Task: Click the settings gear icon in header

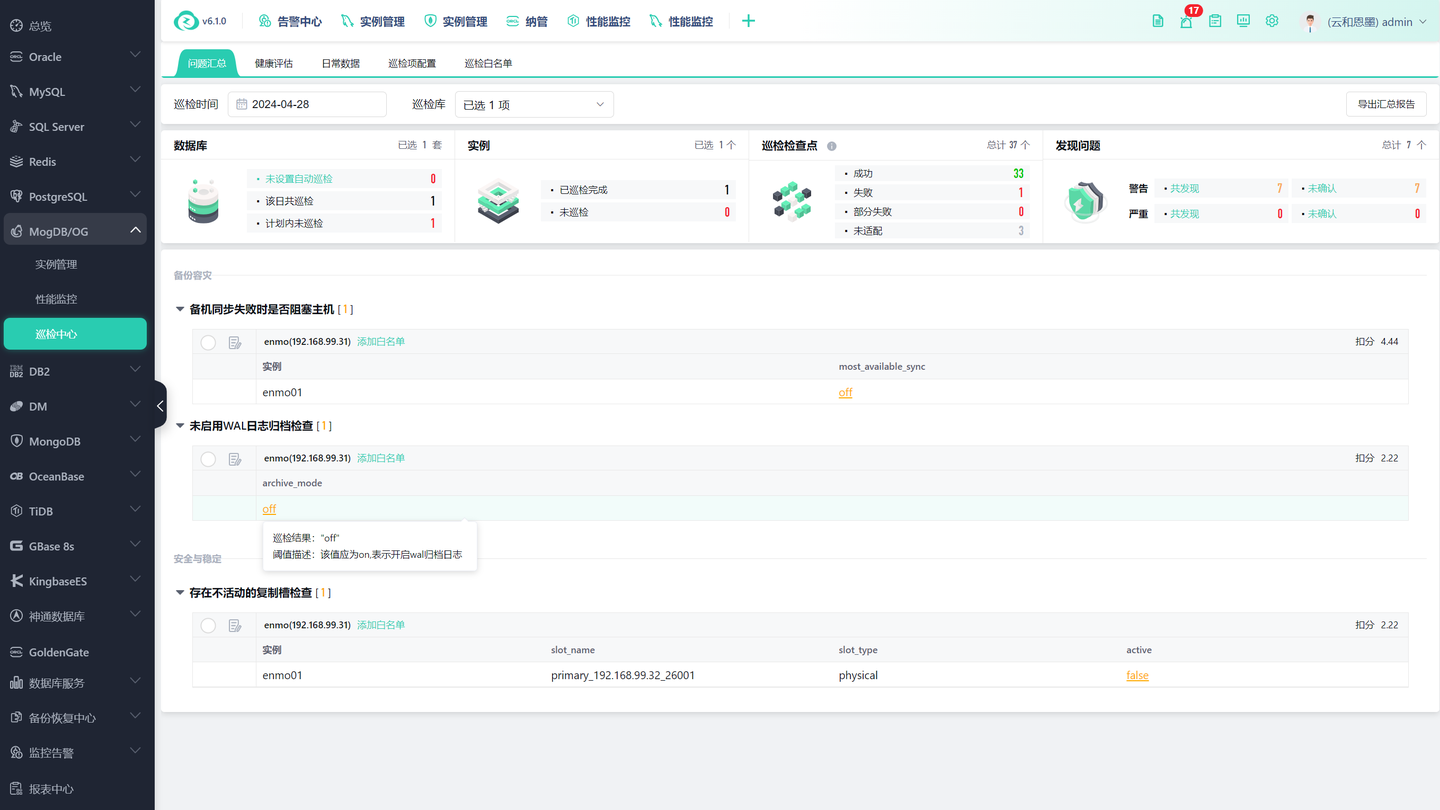Action: point(1272,21)
